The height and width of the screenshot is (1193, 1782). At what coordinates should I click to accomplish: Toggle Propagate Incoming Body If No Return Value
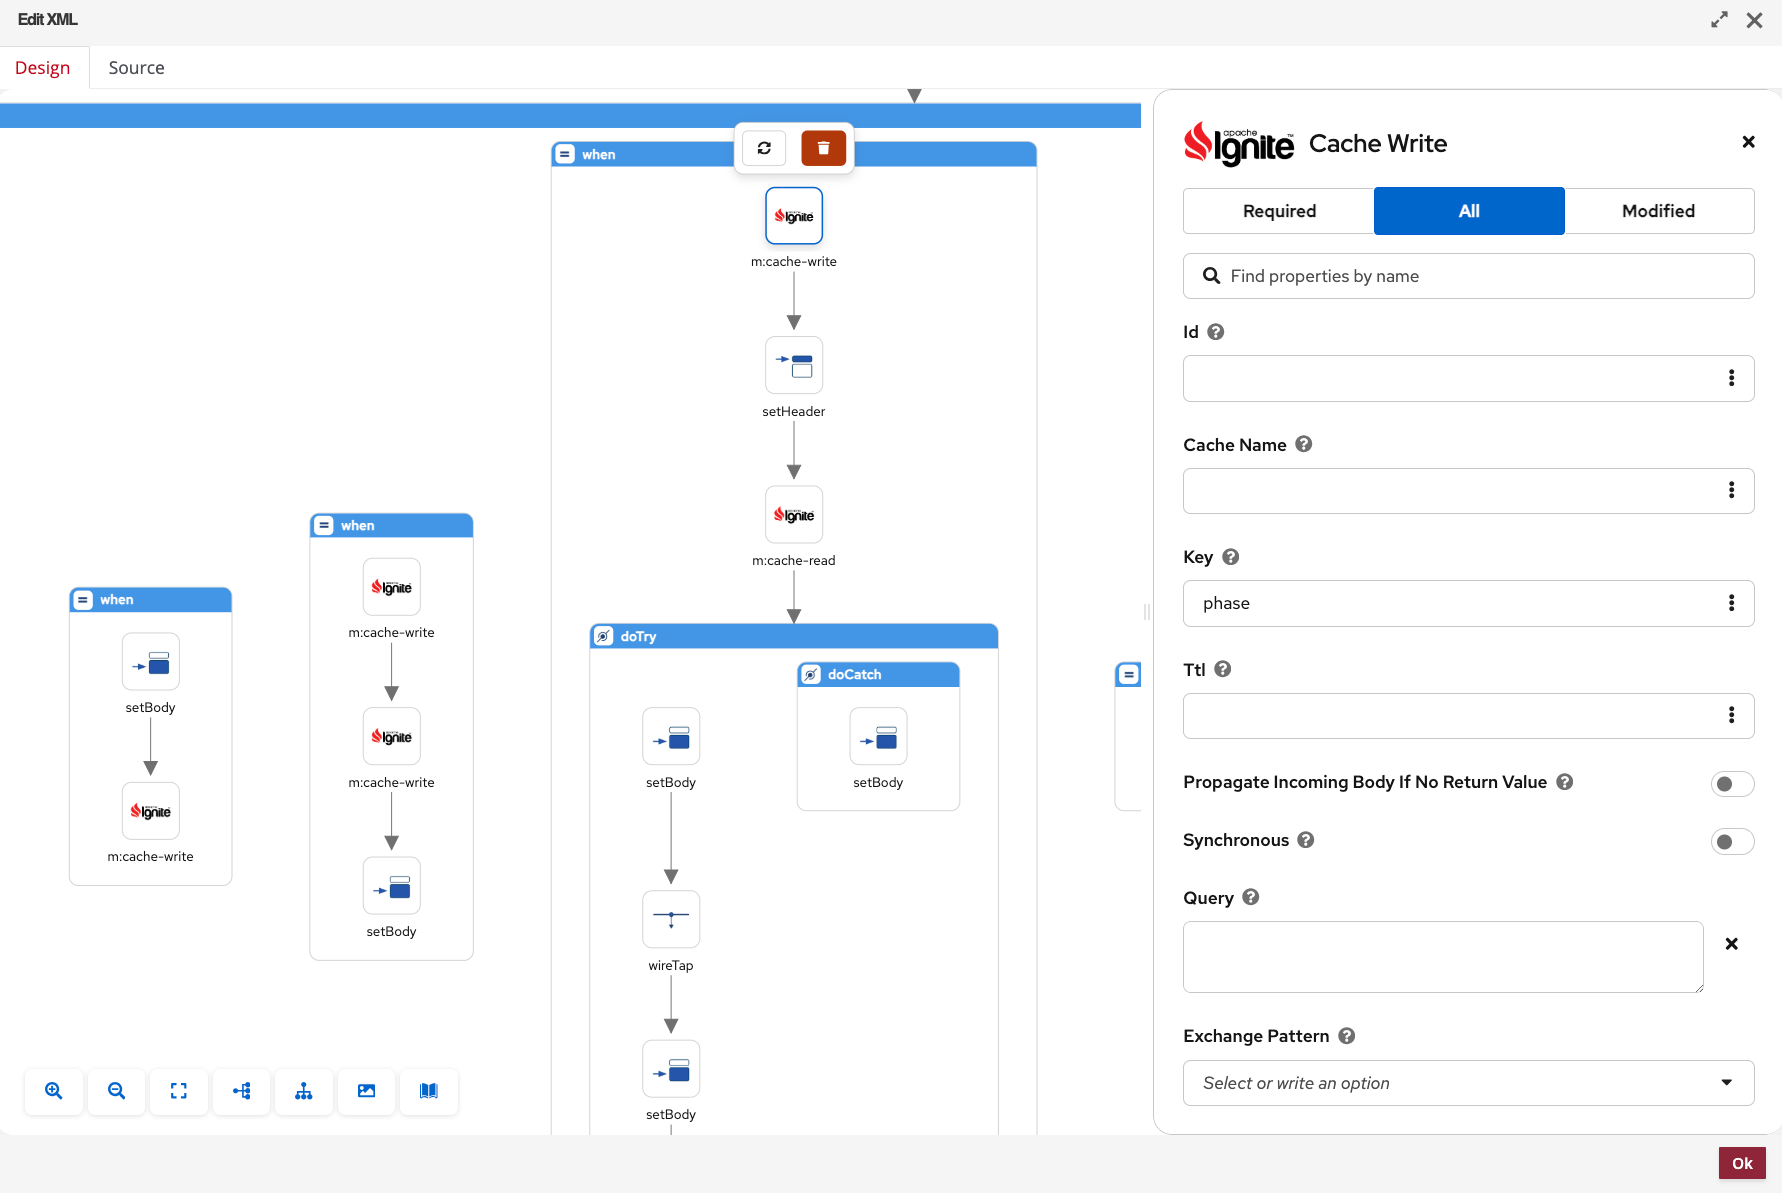click(x=1732, y=784)
